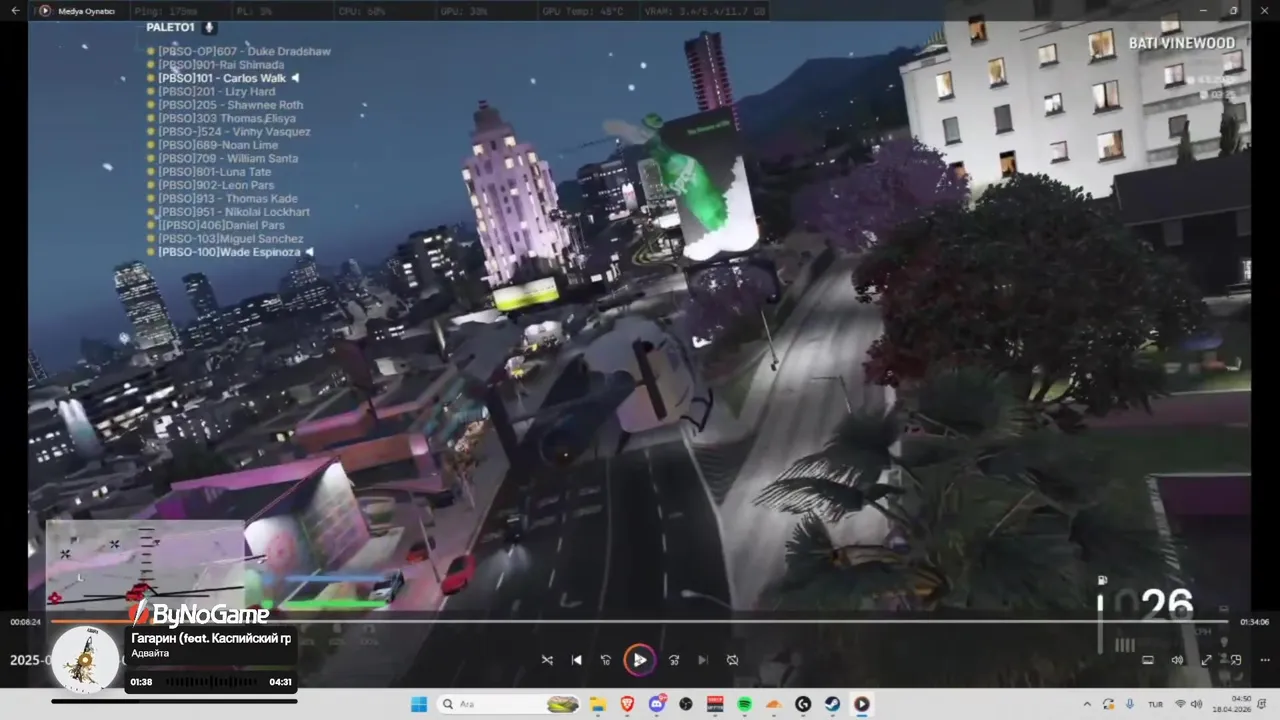Open the black circular app after Discord
Viewport: 1280px width, 720px height.
coord(686,704)
